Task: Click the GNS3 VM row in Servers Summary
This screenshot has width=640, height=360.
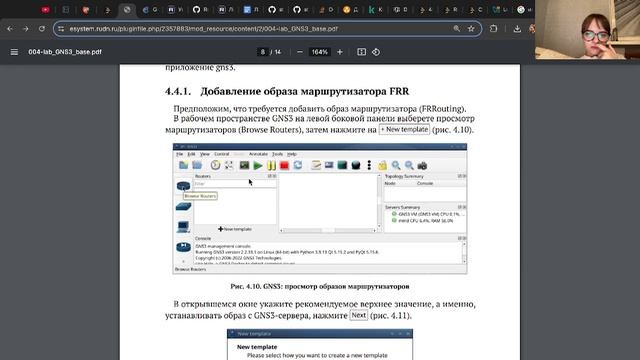Action: 428,214
